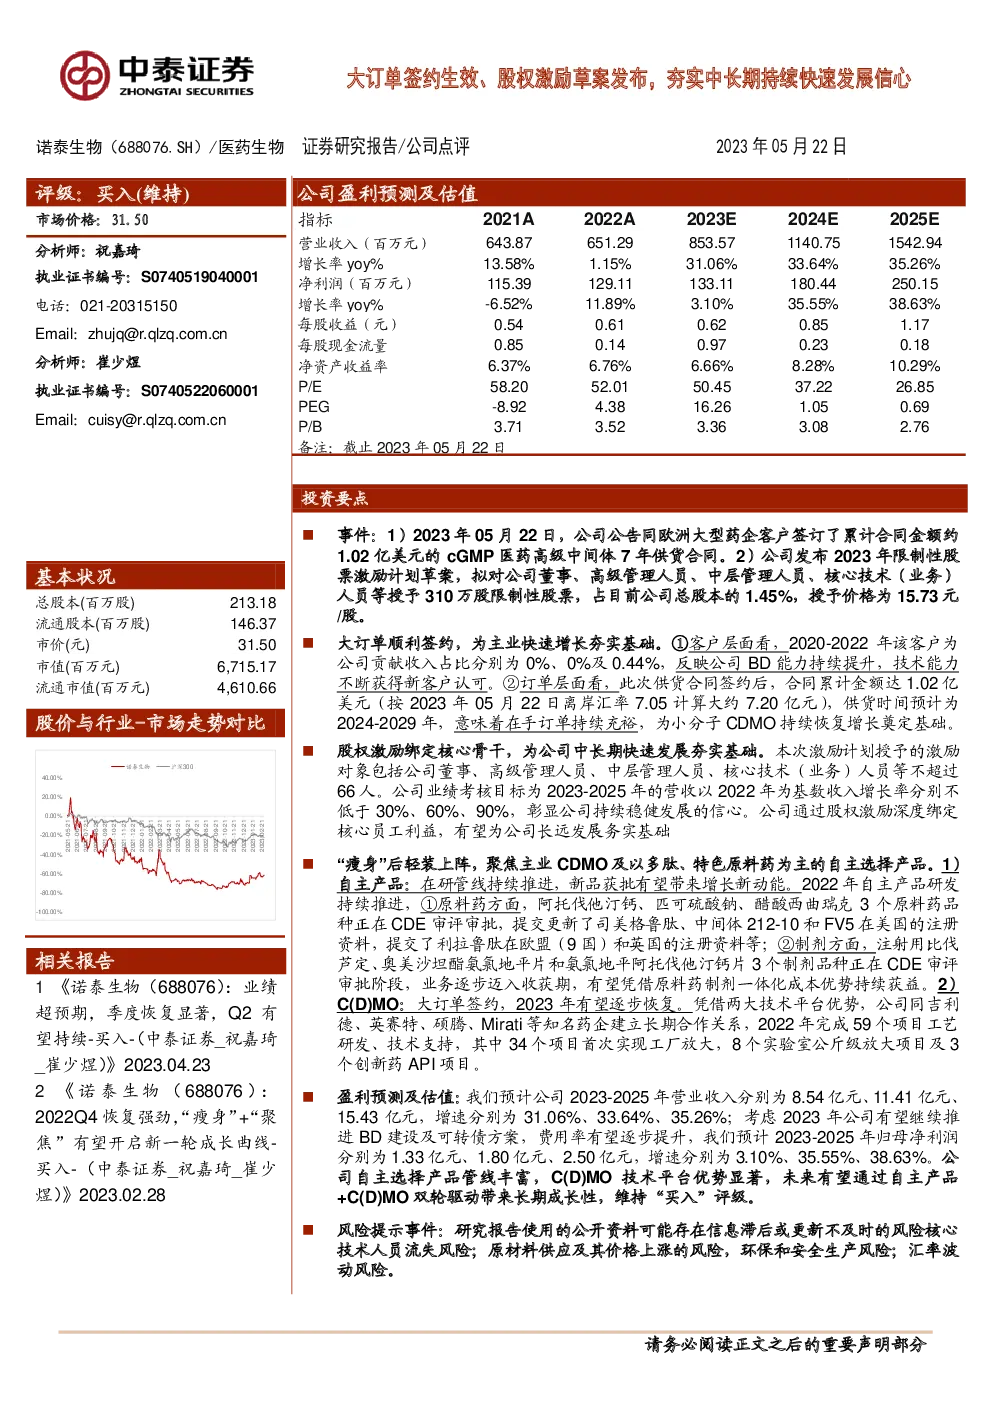Open related report dated 2023.02.28
Screen dimensions: 992x1403
156,1143
